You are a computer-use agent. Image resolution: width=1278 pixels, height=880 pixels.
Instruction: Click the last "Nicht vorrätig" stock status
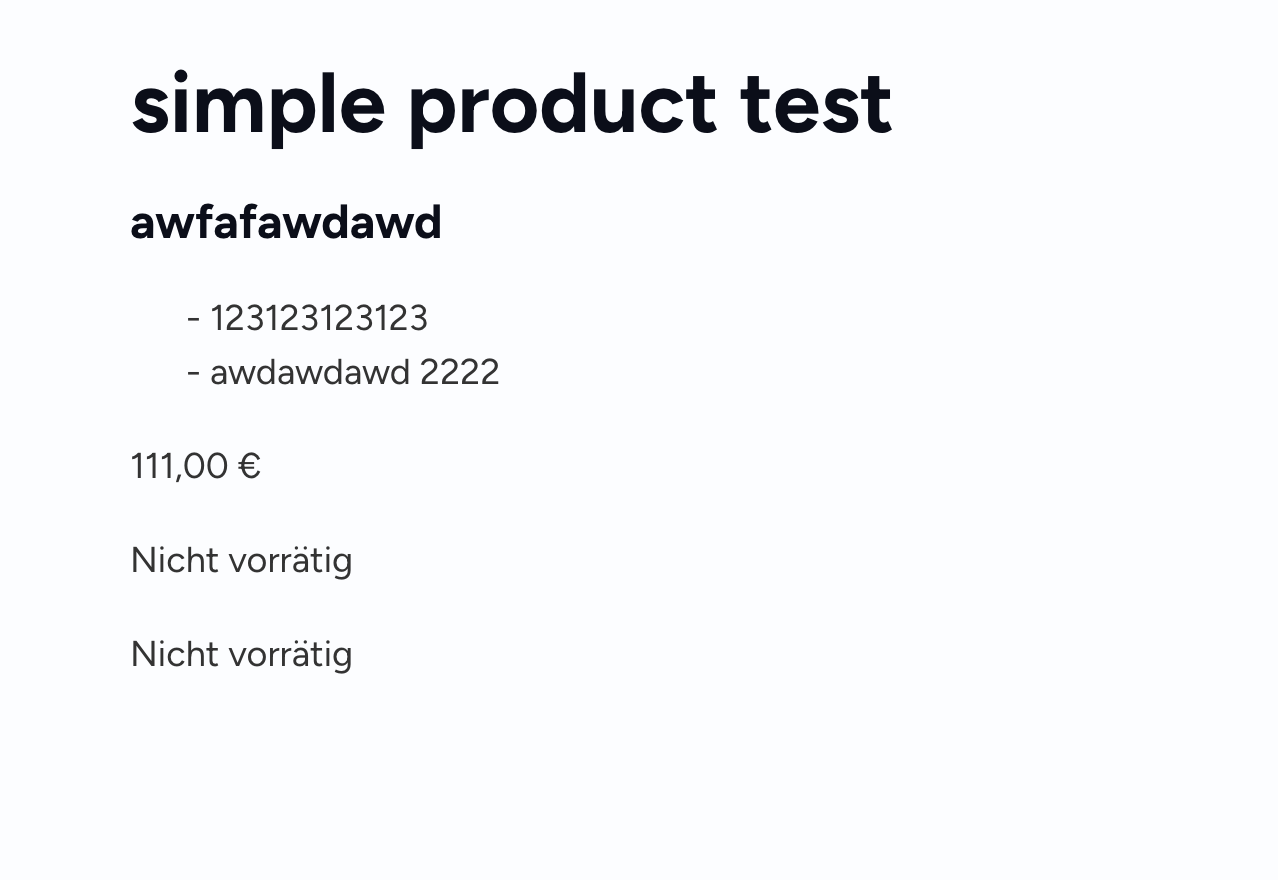[x=242, y=654]
